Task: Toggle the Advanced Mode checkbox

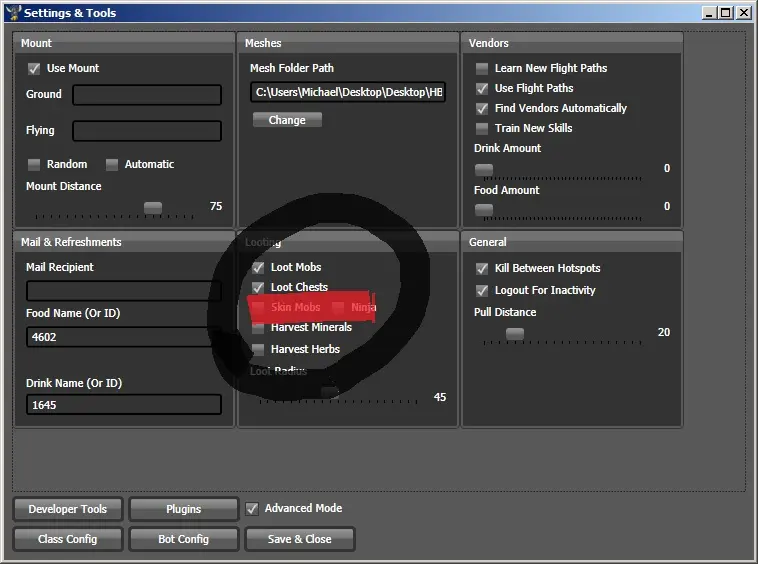Action: [x=252, y=509]
